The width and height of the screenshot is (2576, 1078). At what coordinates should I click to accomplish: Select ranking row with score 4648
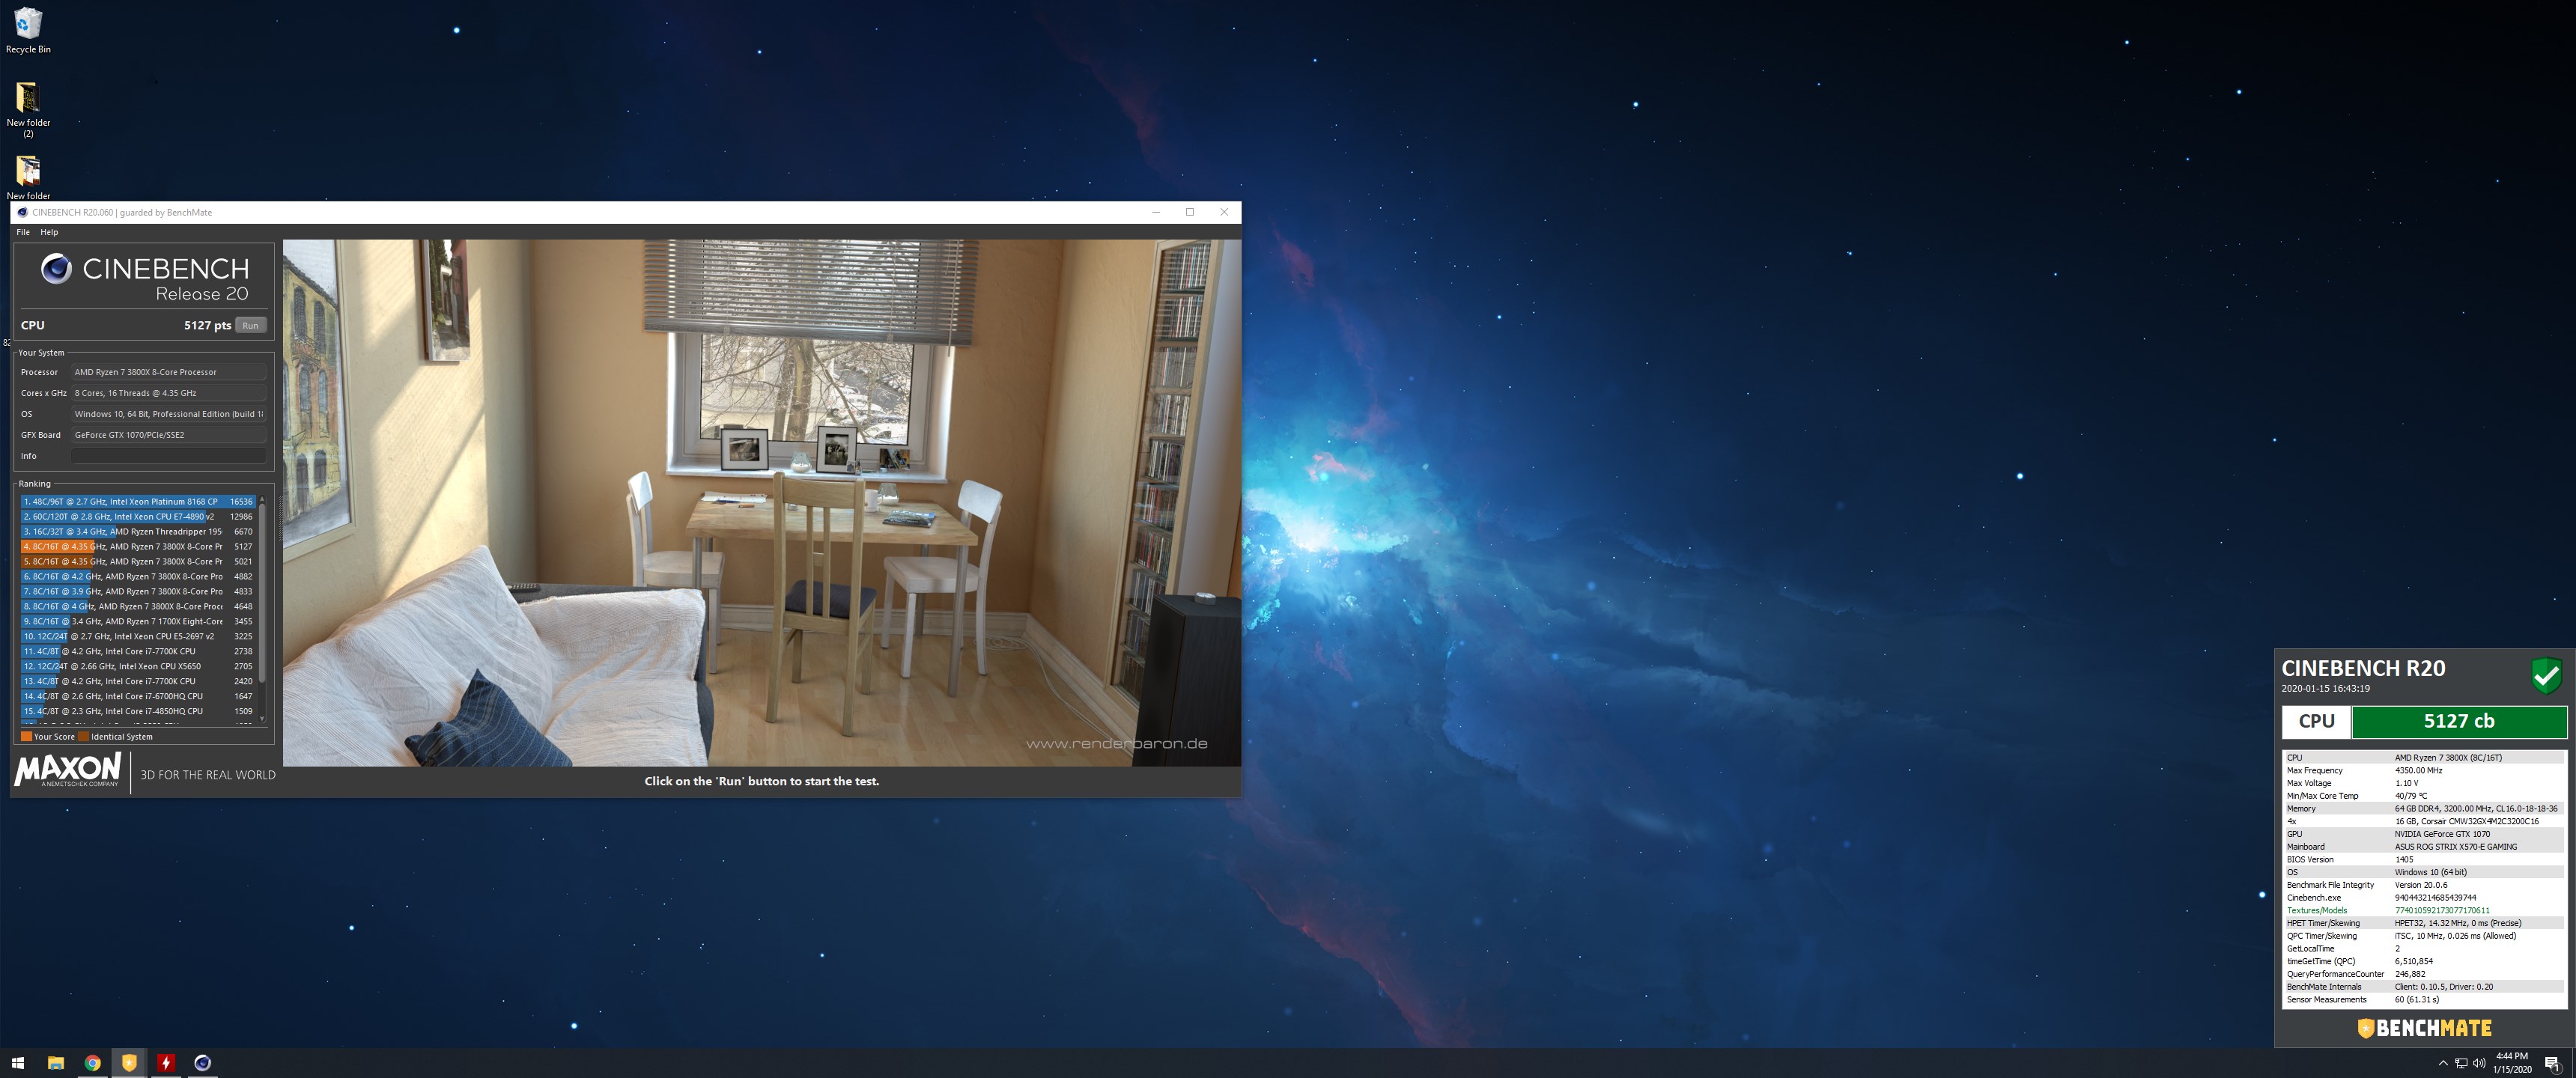(138, 607)
